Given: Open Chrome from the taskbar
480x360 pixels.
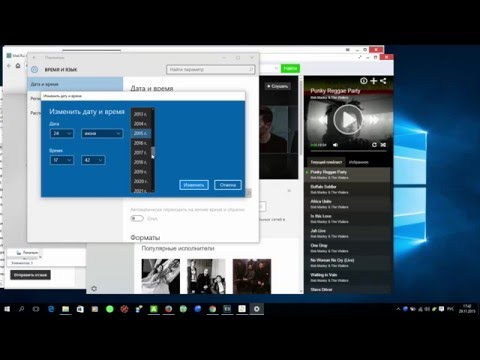Looking at the screenshot, I should click(213, 309).
